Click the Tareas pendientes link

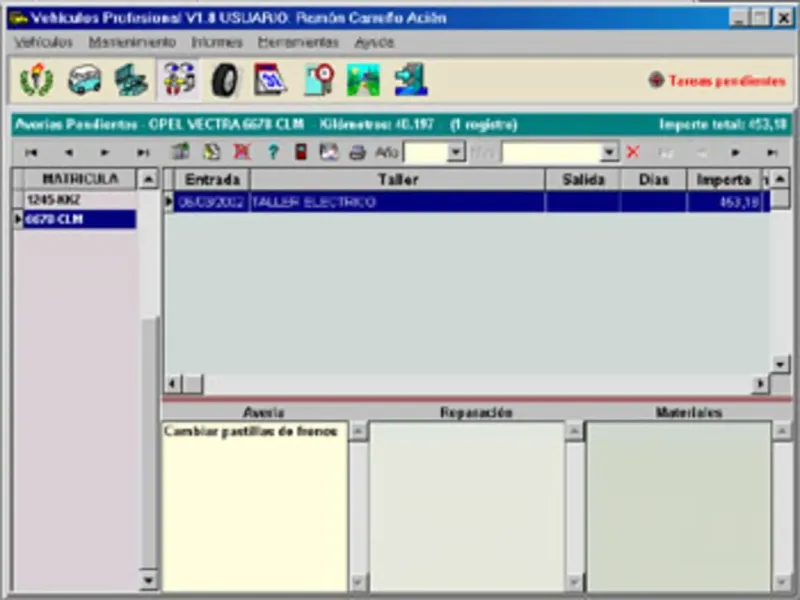coord(727,81)
